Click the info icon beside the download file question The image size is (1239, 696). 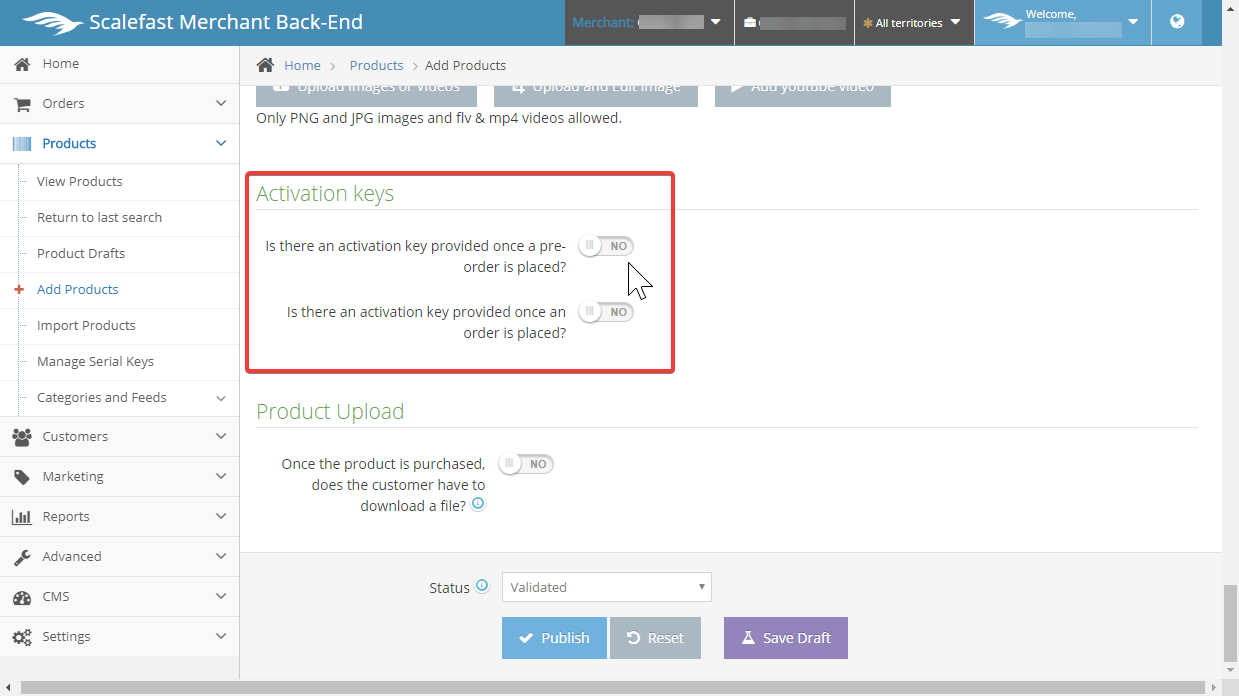[x=478, y=505]
